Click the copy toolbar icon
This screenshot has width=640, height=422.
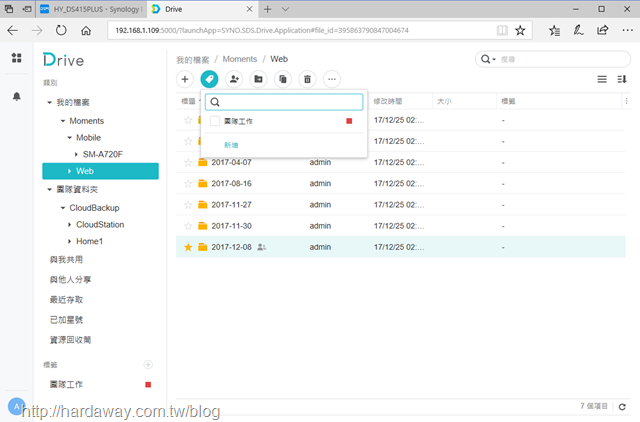click(x=283, y=79)
